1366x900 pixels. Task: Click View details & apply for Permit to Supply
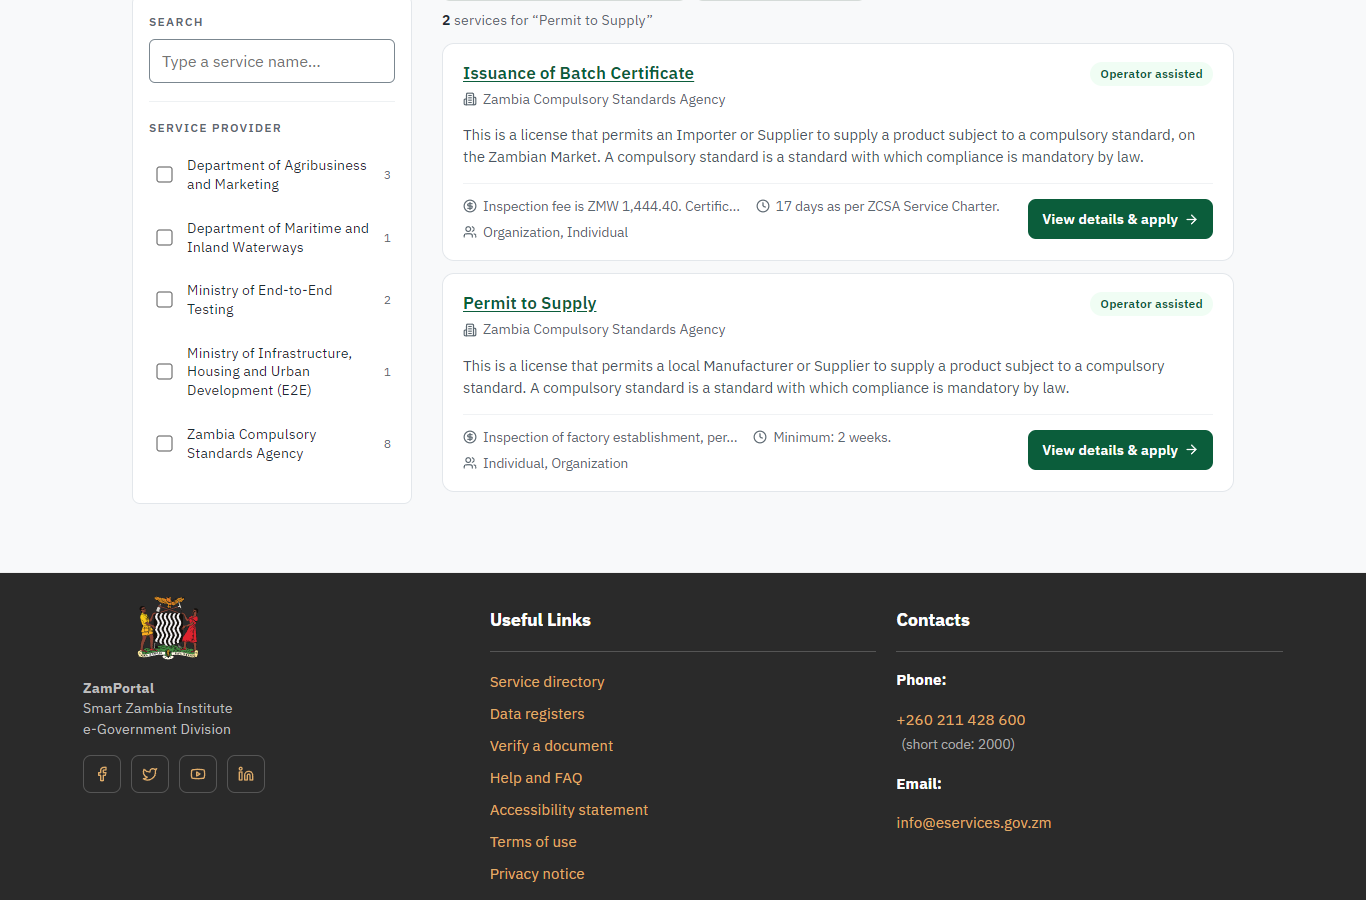[x=1120, y=450]
